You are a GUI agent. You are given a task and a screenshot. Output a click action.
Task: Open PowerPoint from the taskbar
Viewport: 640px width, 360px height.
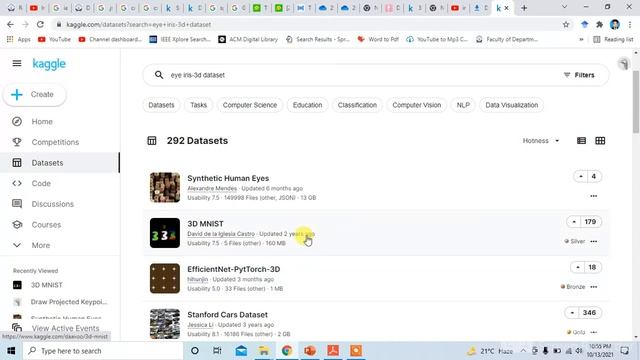tap(310, 351)
